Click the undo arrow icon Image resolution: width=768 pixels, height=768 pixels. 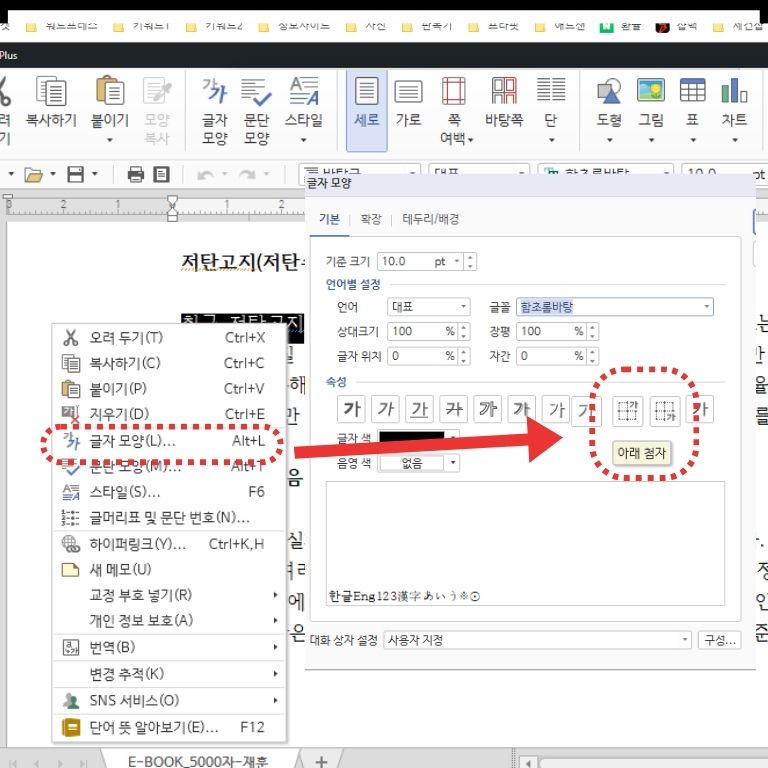(x=205, y=174)
